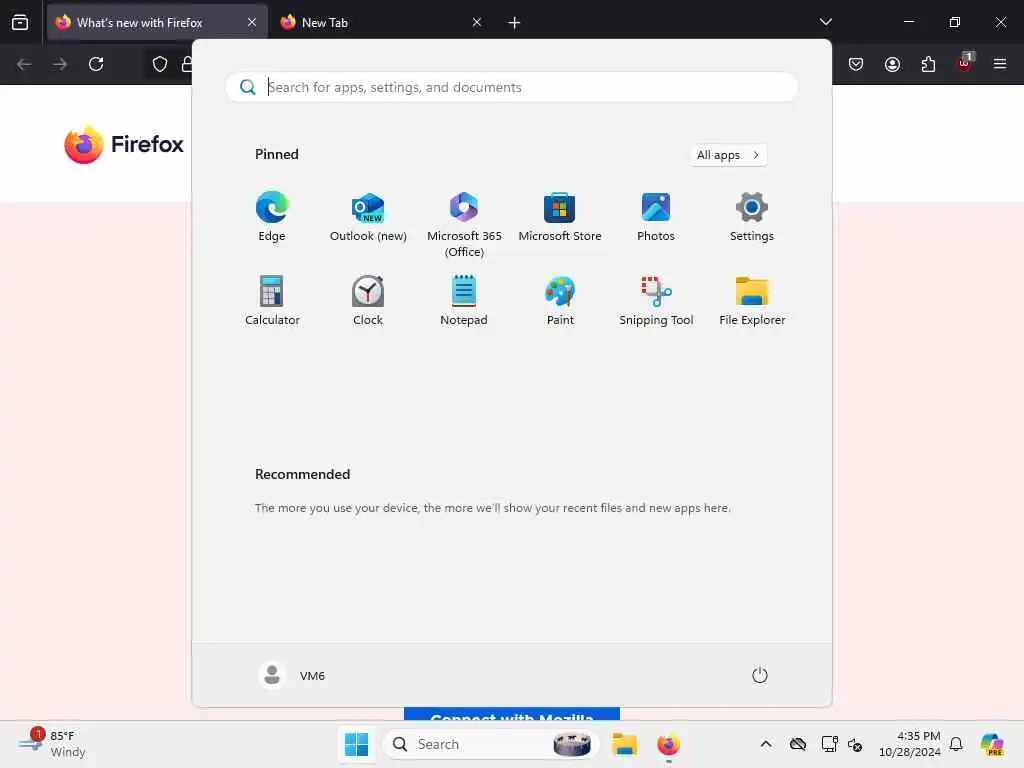Switch to the New Tab tab
The width and height of the screenshot is (1024, 768).
click(382, 22)
